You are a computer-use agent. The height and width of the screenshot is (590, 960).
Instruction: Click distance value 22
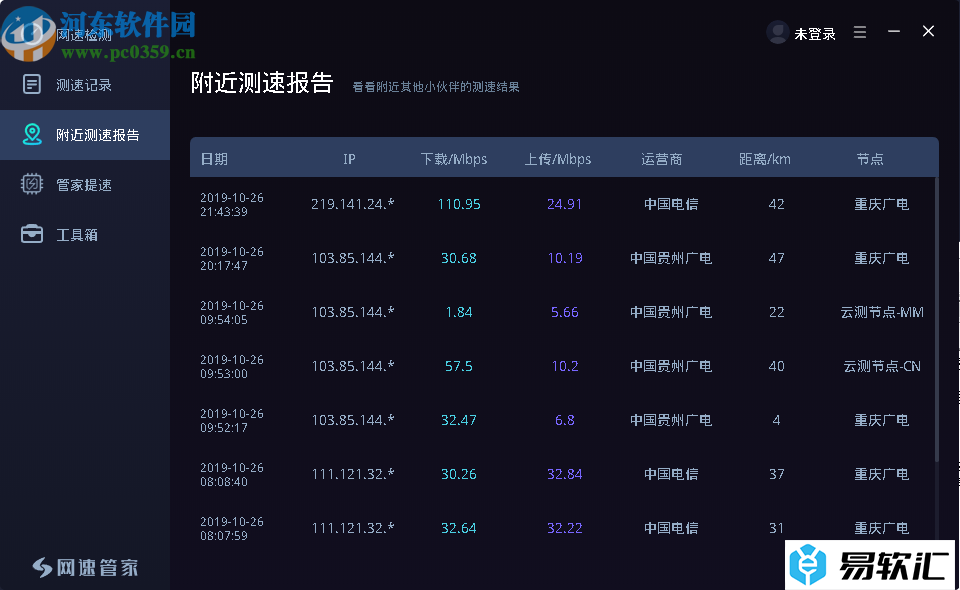click(x=776, y=312)
